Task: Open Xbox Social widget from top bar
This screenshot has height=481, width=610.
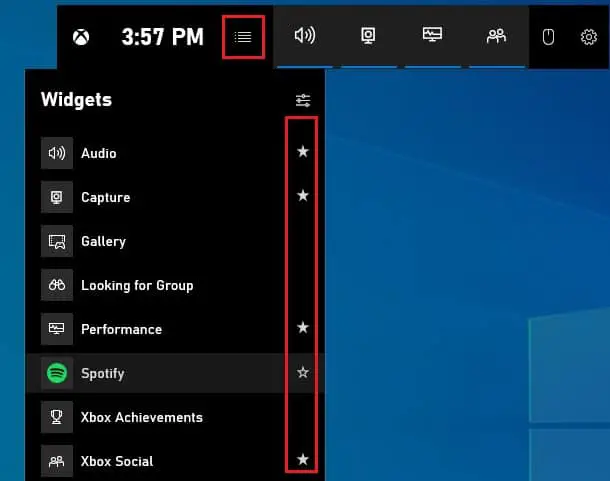Action: coord(496,36)
